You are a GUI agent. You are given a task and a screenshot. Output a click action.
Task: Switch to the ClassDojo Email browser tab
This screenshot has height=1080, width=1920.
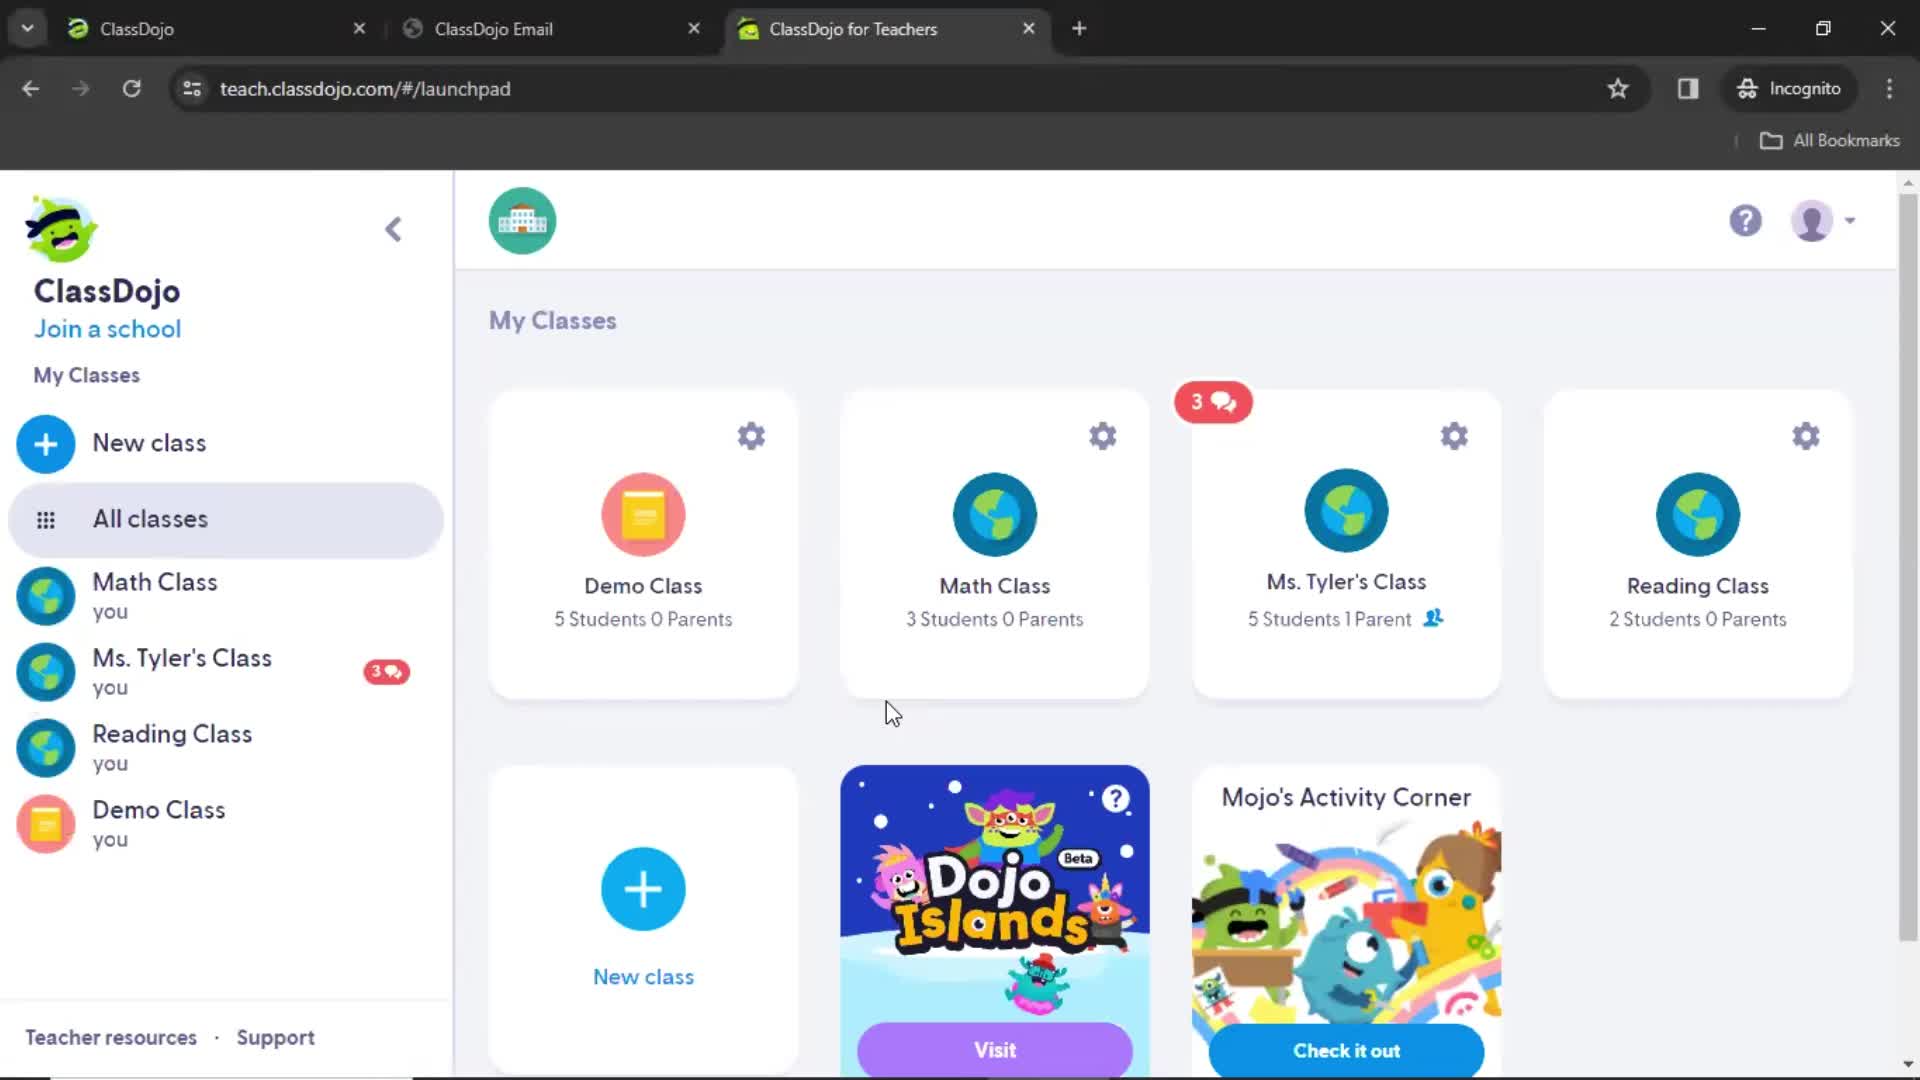(550, 29)
